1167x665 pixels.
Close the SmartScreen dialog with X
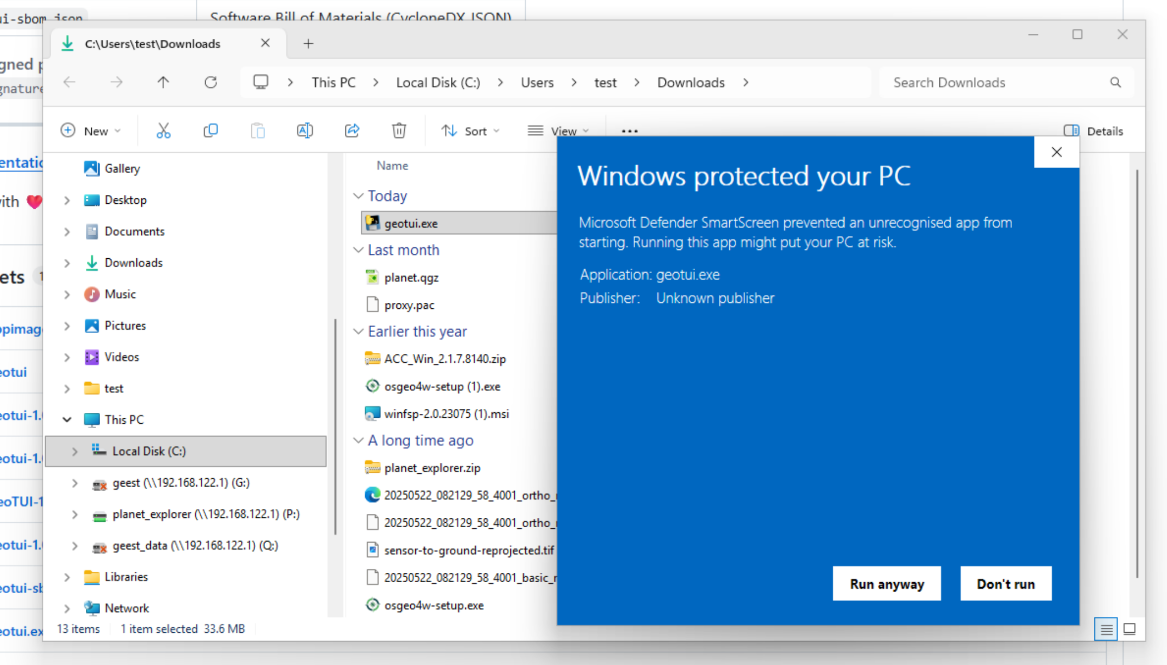(x=1057, y=152)
